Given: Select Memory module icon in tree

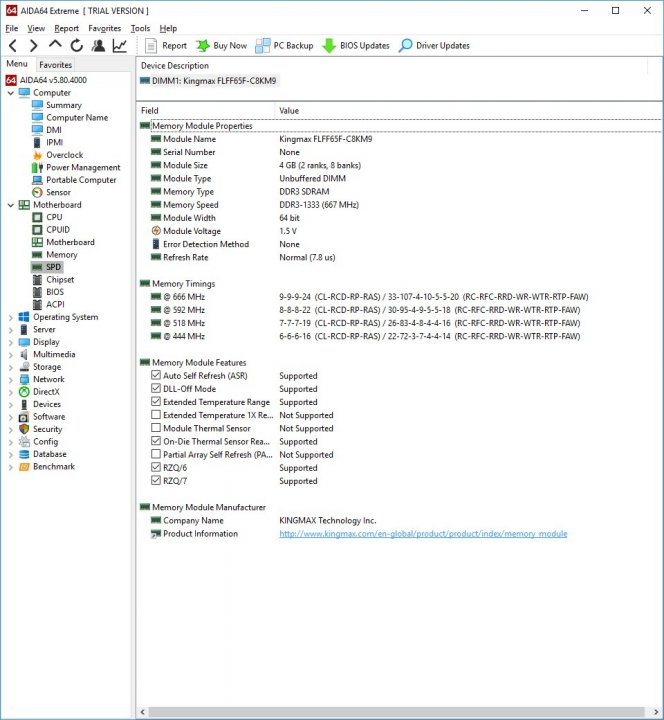Looking at the screenshot, I should tap(37, 255).
